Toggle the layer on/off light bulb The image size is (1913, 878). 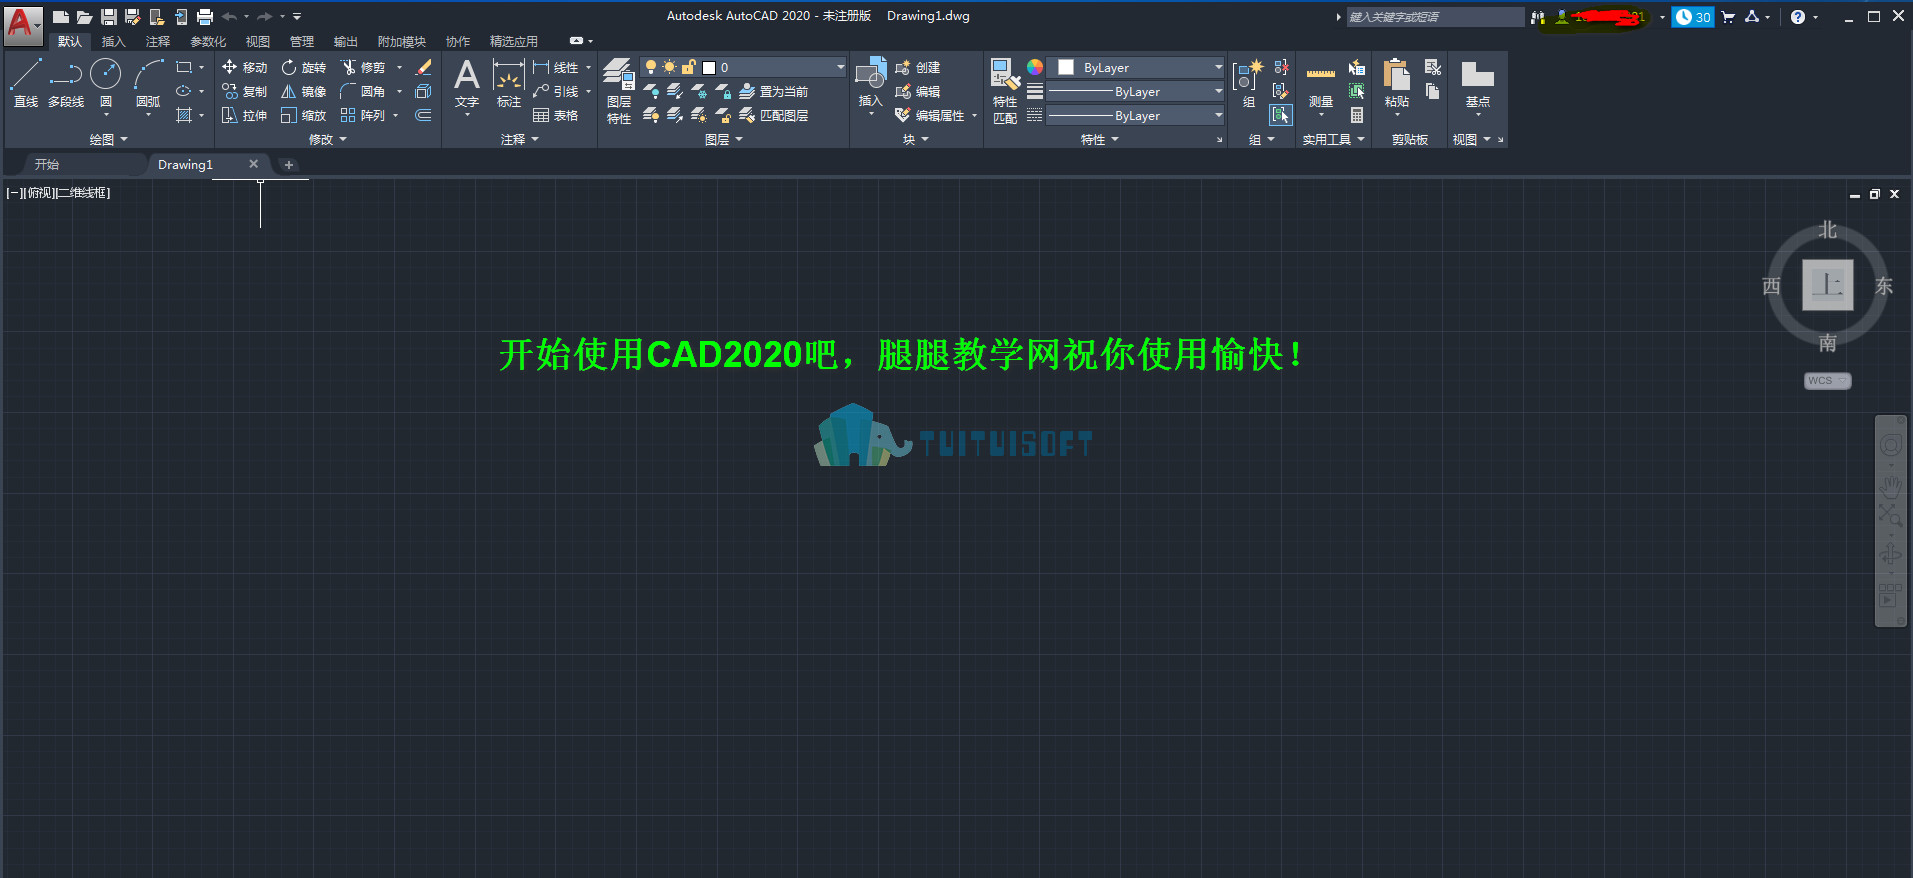click(651, 67)
